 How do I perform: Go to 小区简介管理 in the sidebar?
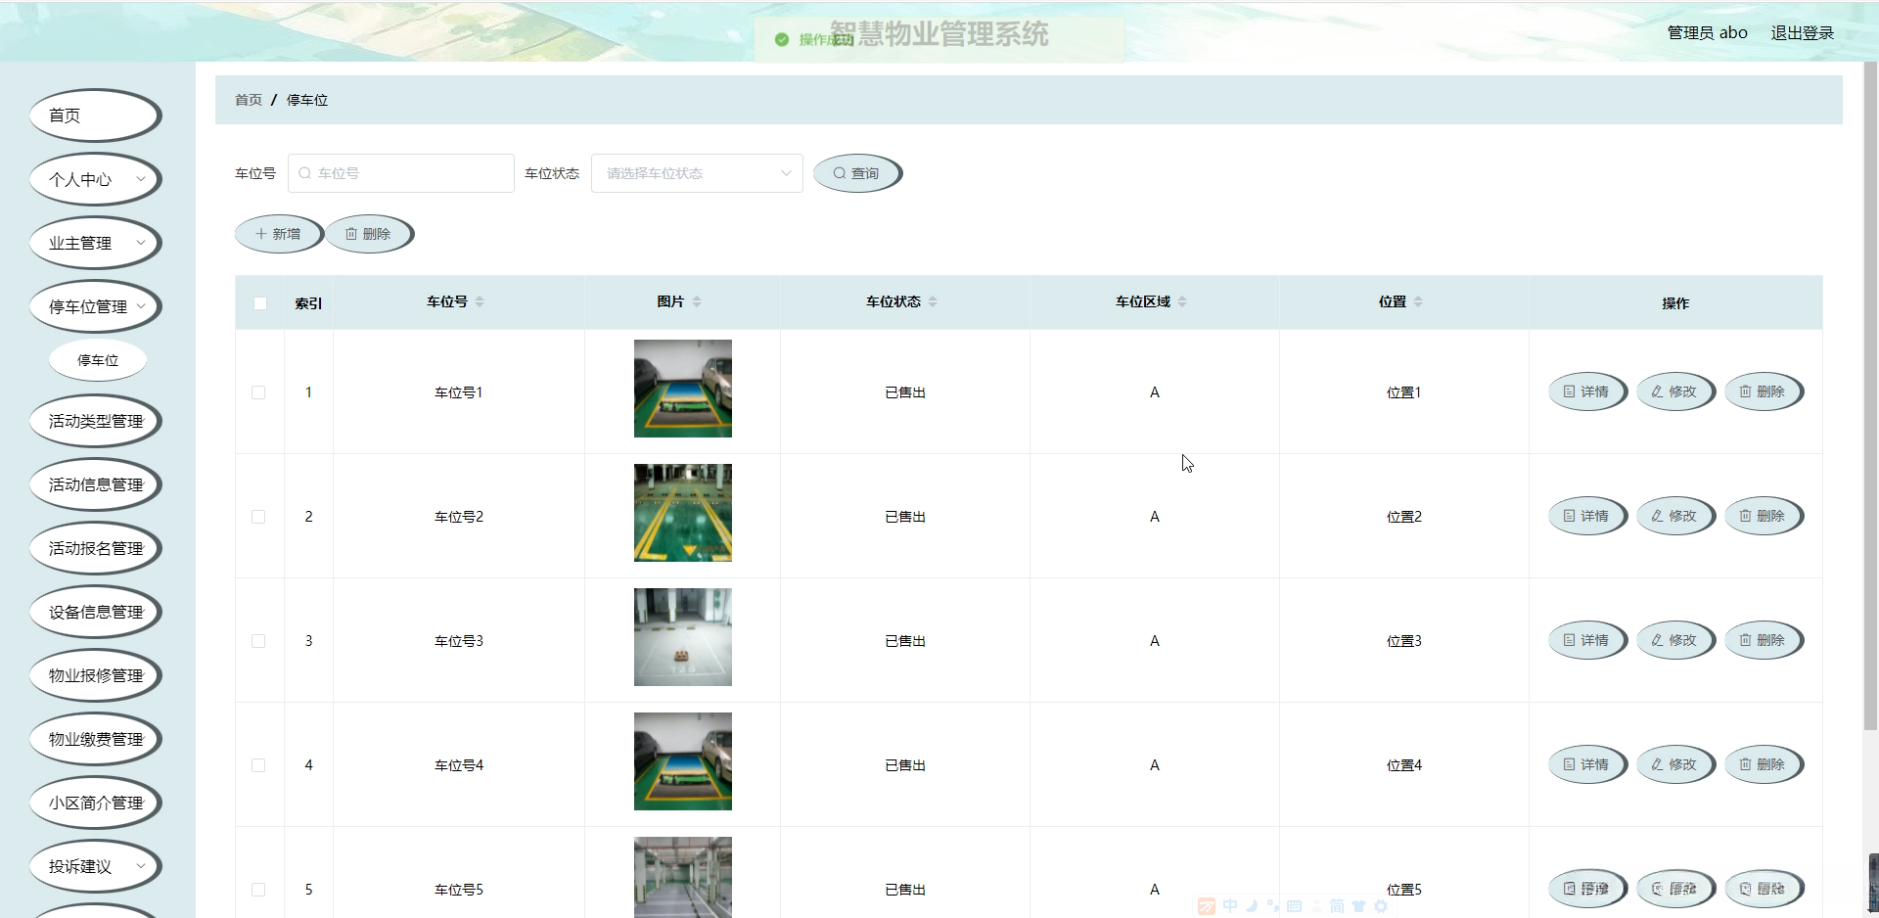pyautogui.click(x=96, y=803)
